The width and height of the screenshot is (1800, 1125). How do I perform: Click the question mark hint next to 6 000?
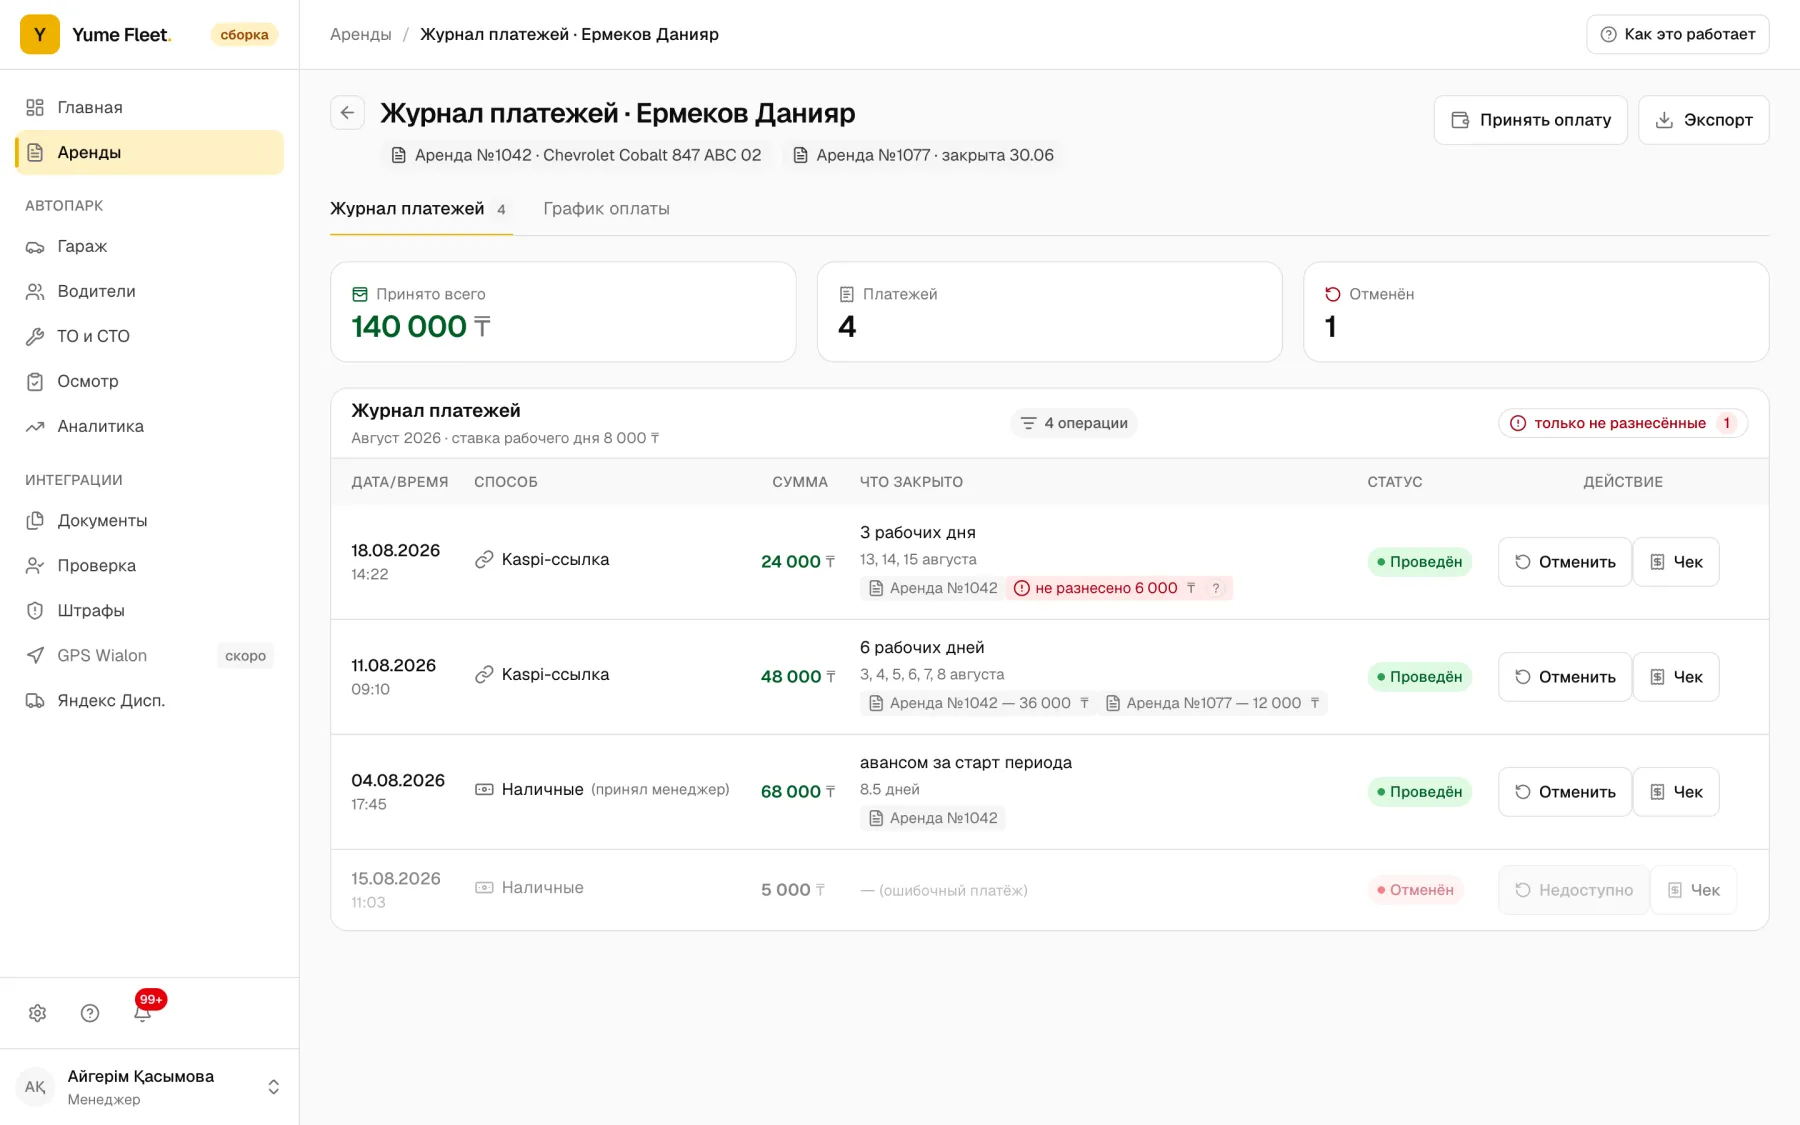(1216, 588)
